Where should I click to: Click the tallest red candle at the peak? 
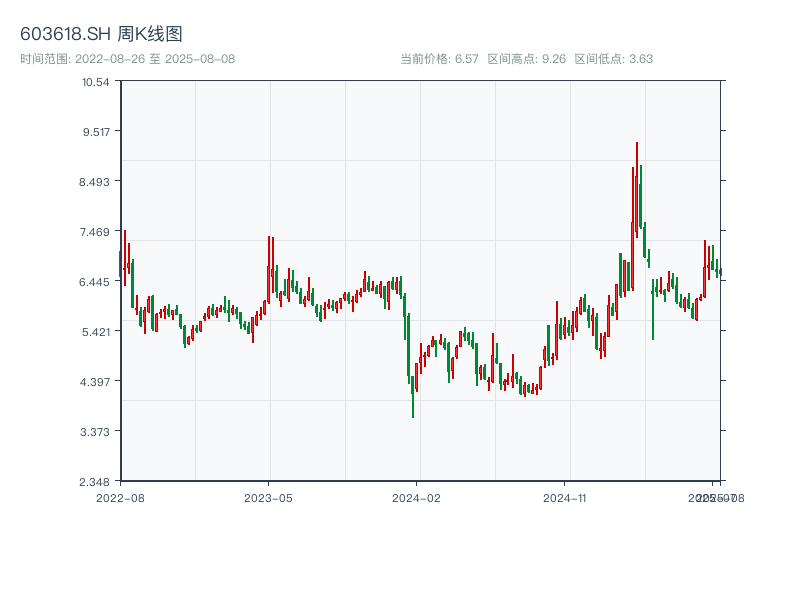636,185
